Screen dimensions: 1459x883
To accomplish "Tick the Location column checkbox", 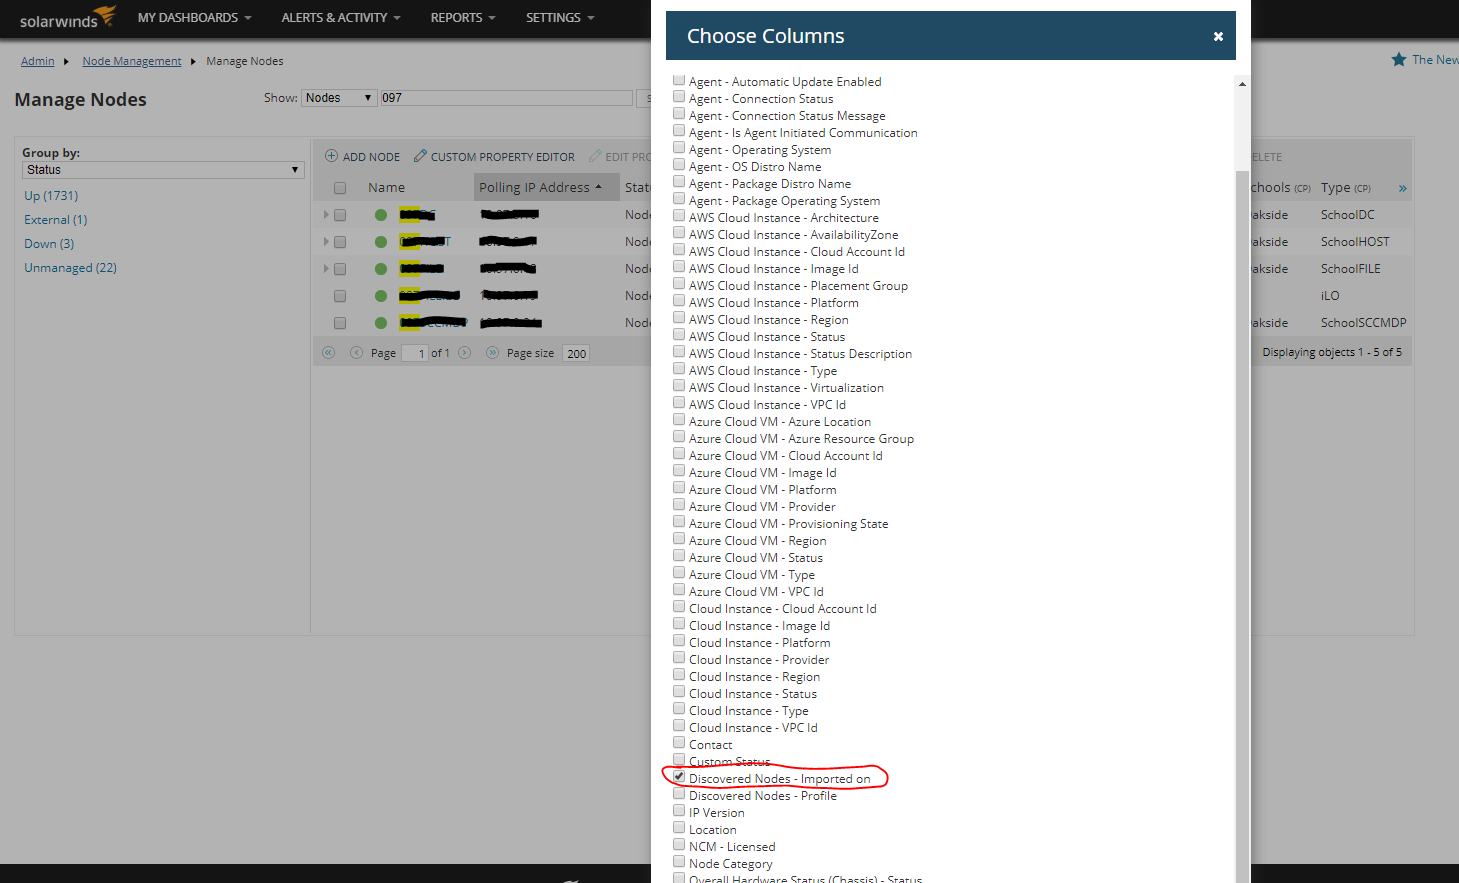I will pos(679,828).
